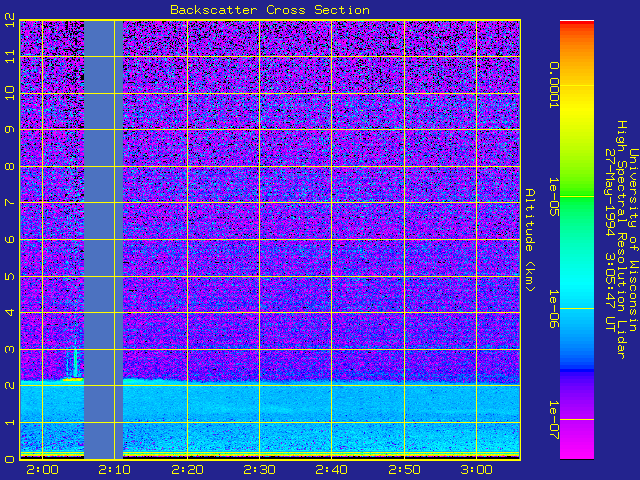This screenshot has width=640, height=480.
Task: Click the 27-May-1994 3:05:47 UT timestamp
Action: 610,240
